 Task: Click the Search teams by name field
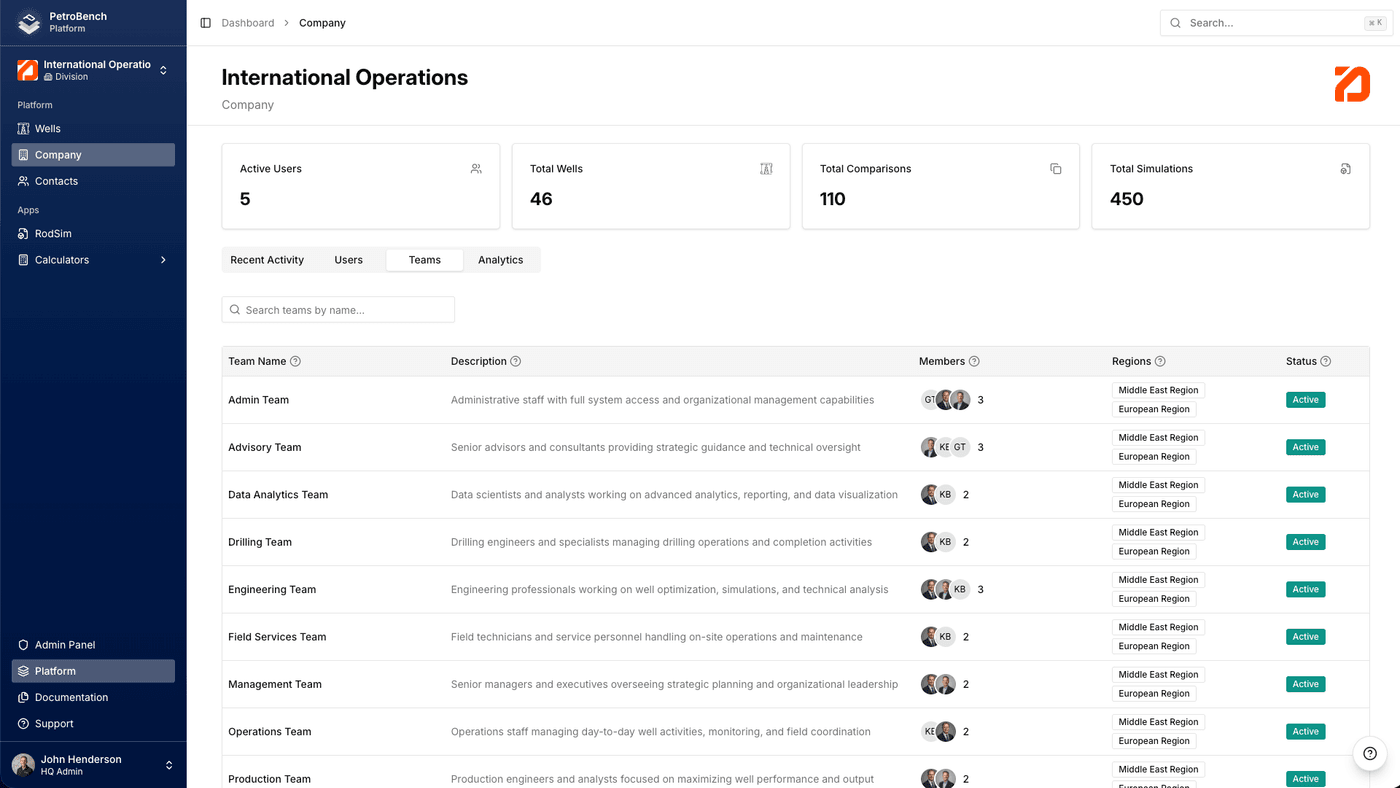pos(338,310)
